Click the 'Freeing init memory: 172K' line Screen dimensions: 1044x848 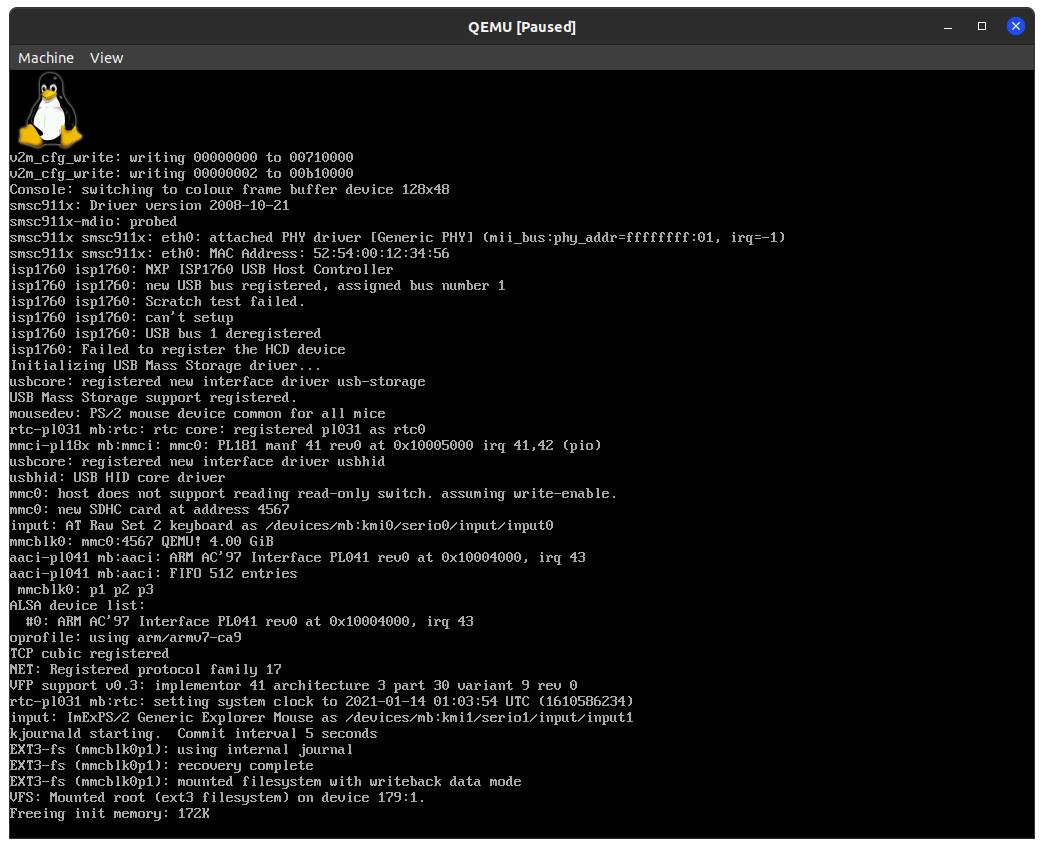[x=110, y=814]
